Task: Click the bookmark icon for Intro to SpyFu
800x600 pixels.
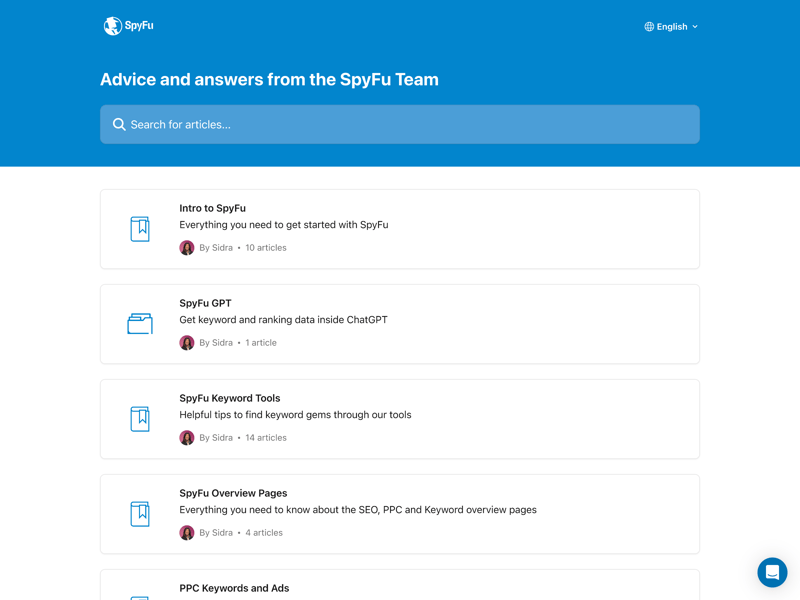Action: (x=140, y=229)
